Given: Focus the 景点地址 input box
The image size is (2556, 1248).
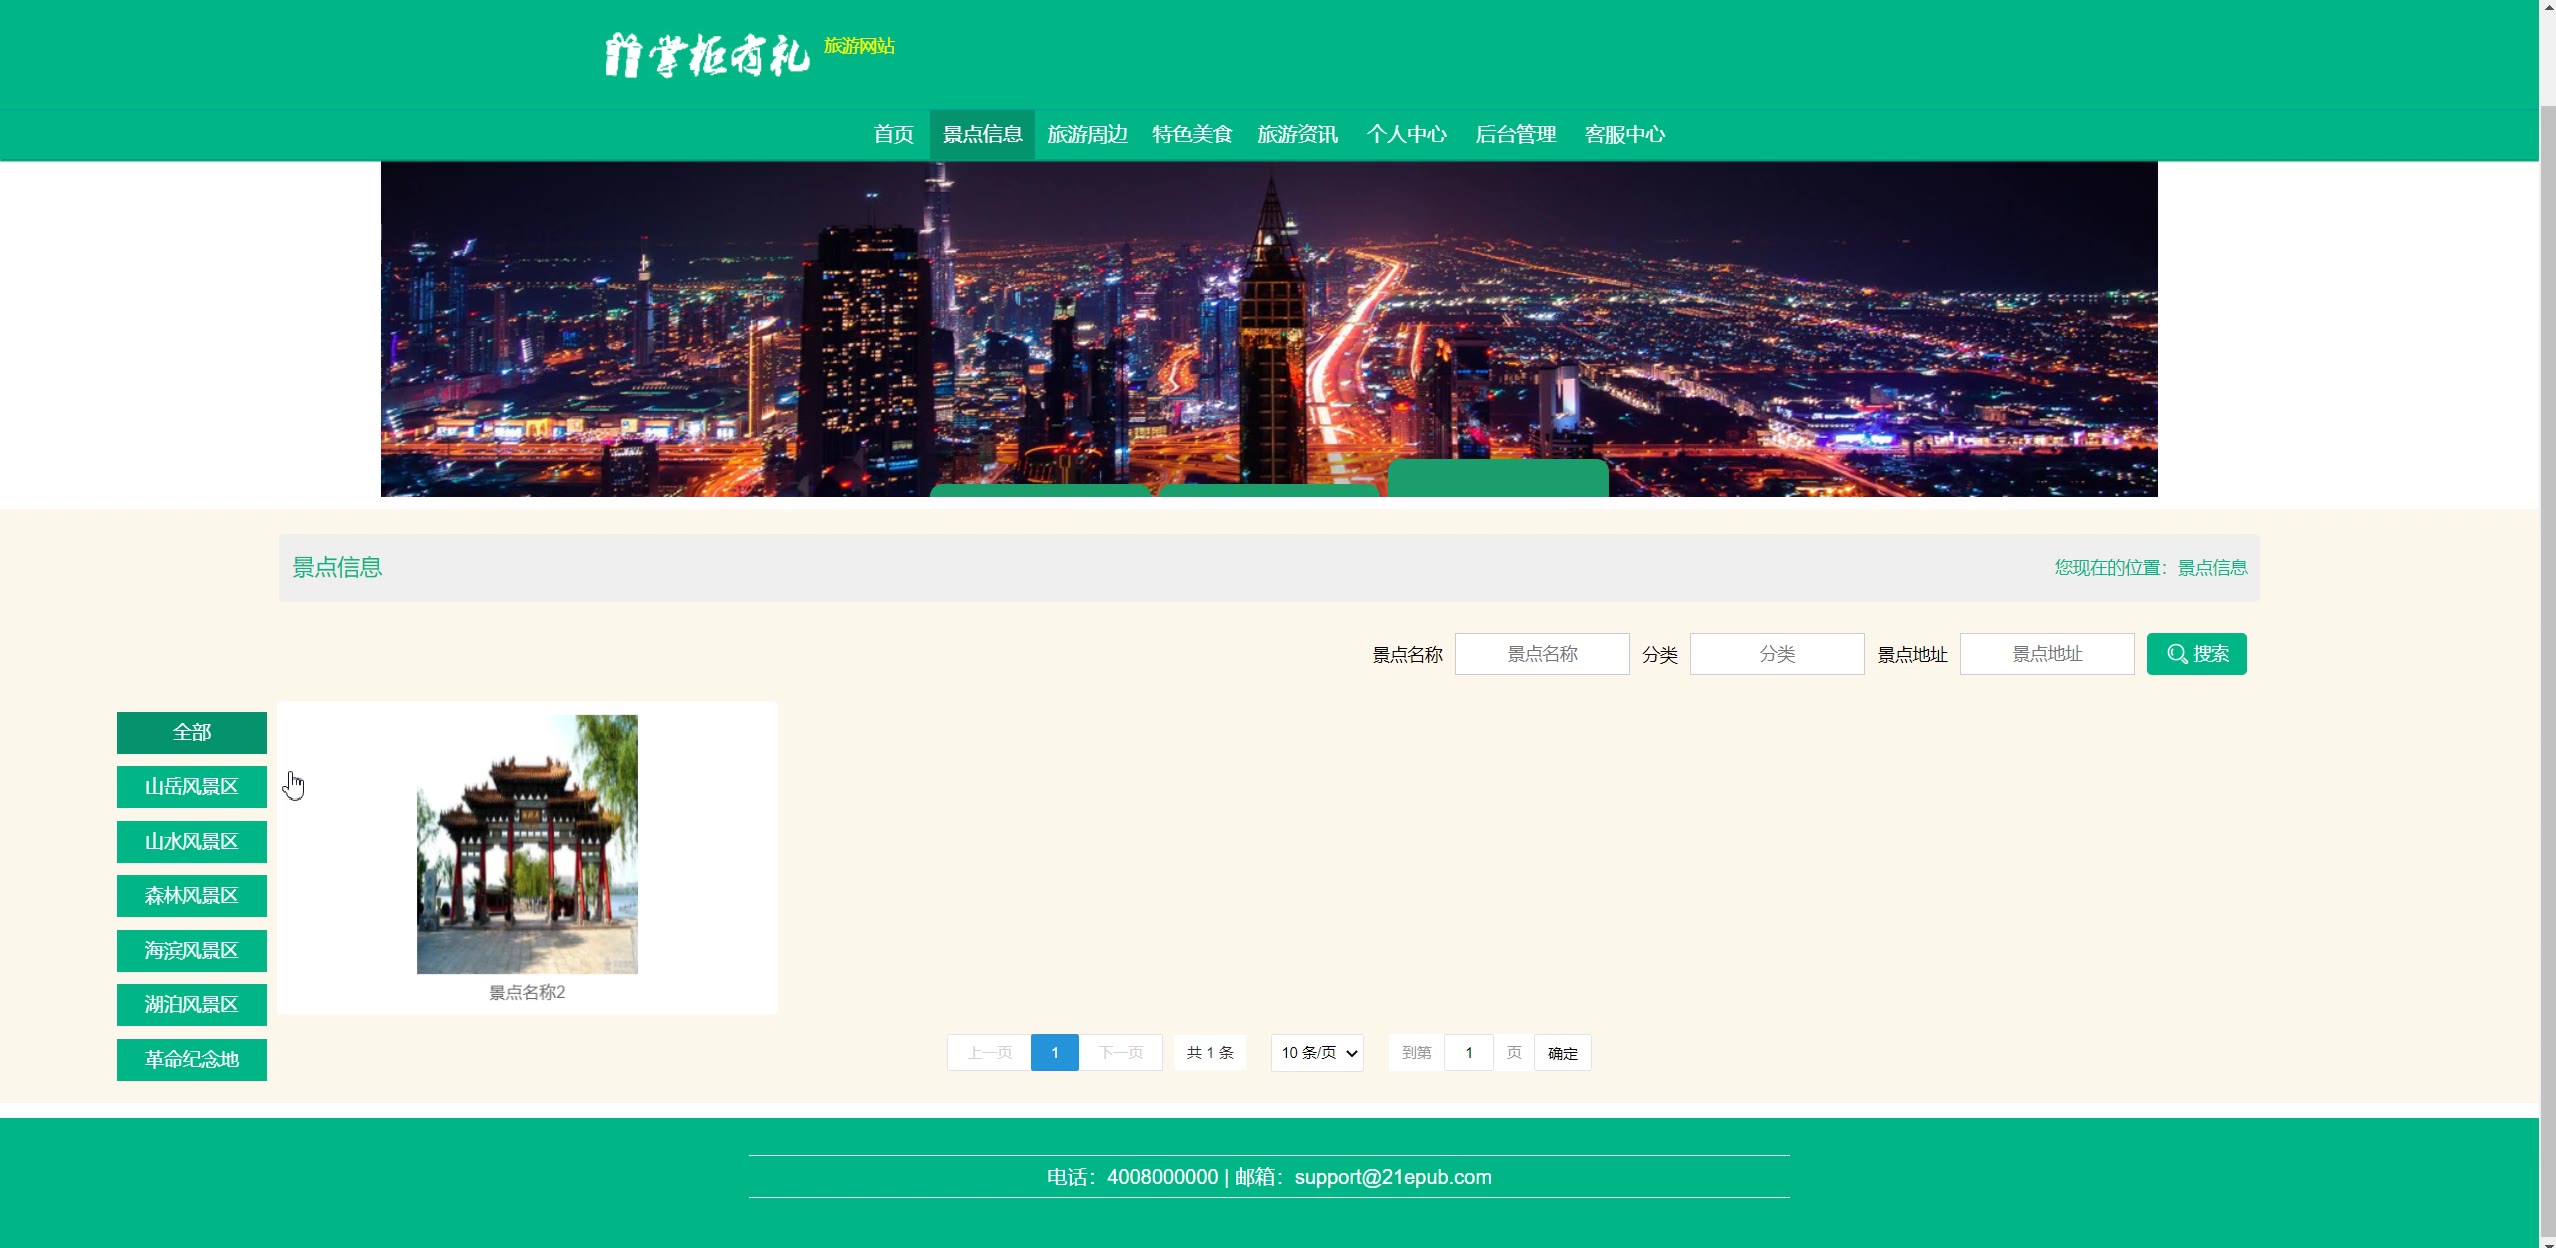Looking at the screenshot, I should 2046,654.
